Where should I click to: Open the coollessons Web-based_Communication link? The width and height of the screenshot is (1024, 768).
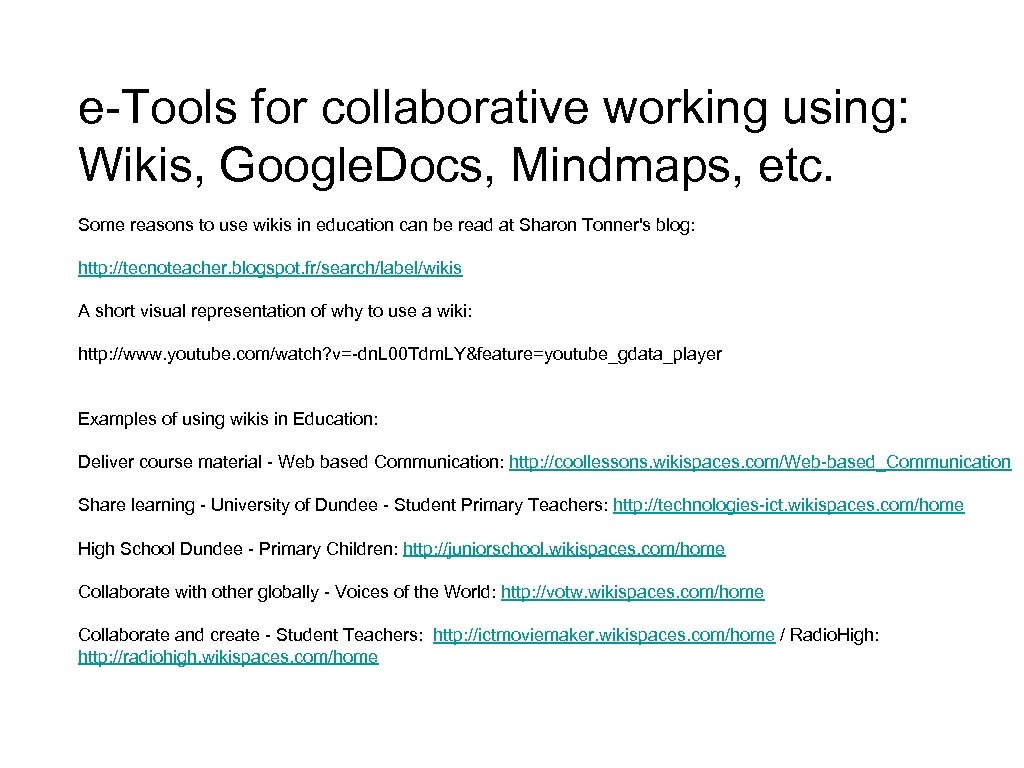tap(760, 462)
